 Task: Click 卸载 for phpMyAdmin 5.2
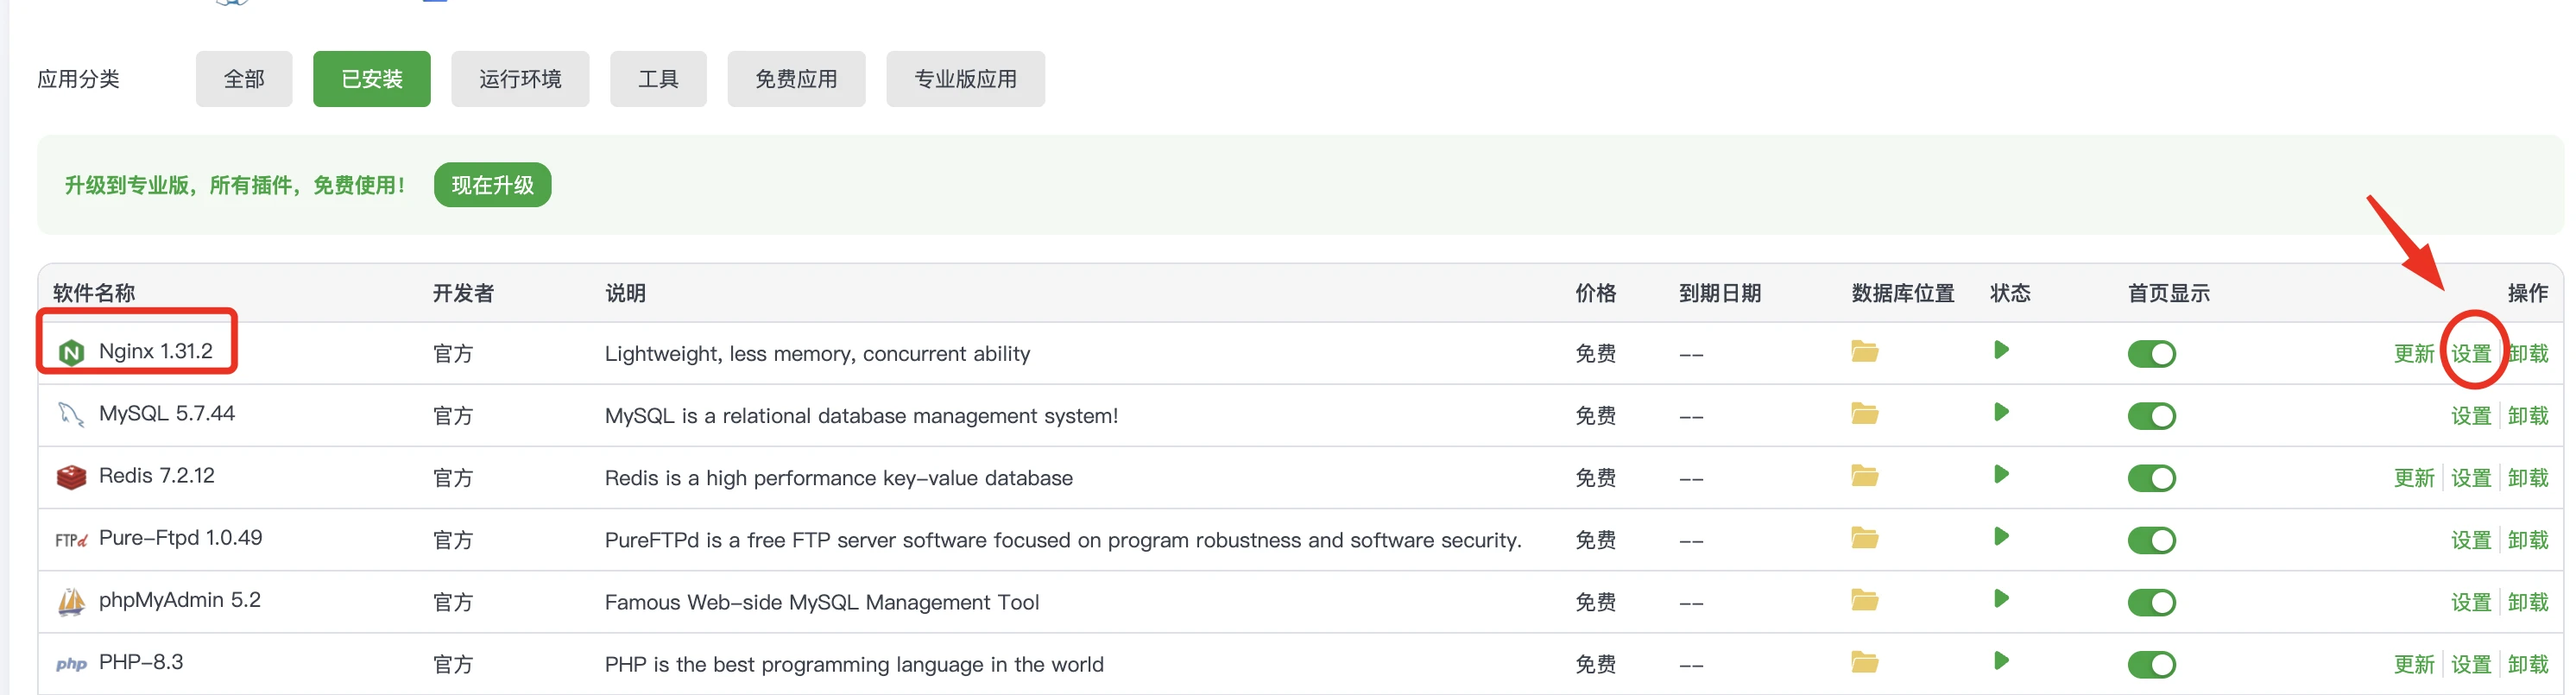point(2528,602)
